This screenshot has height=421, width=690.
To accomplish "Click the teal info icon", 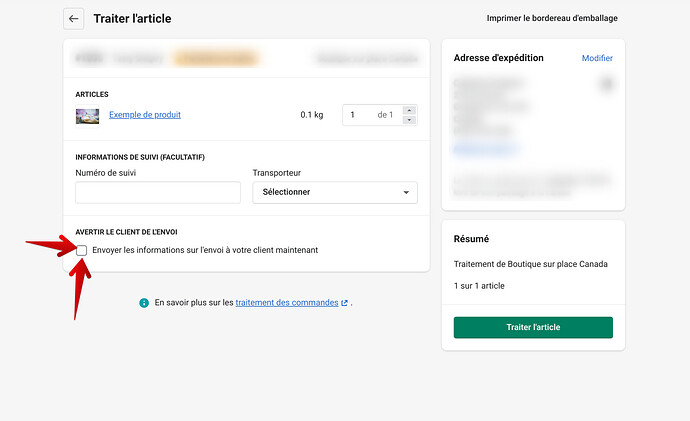I will click(x=144, y=302).
